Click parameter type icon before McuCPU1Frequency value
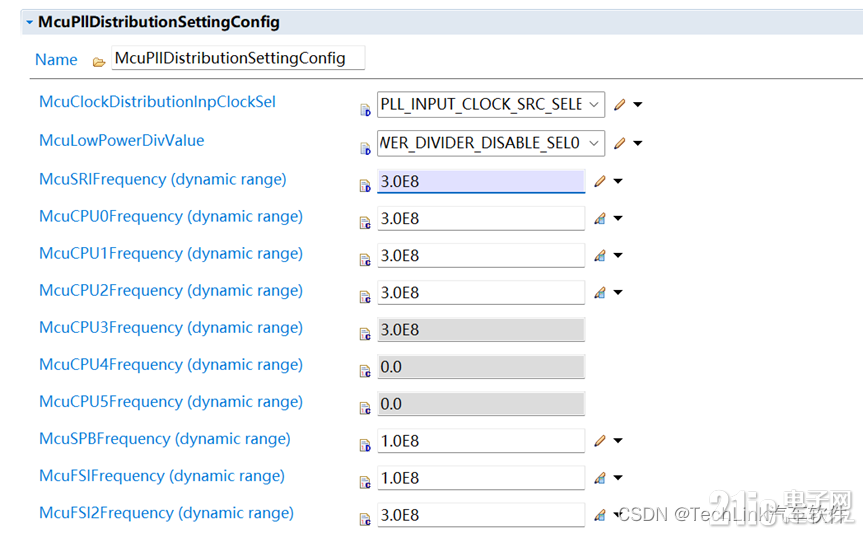Image resolution: width=863 pixels, height=533 pixels. coord(365,260)
